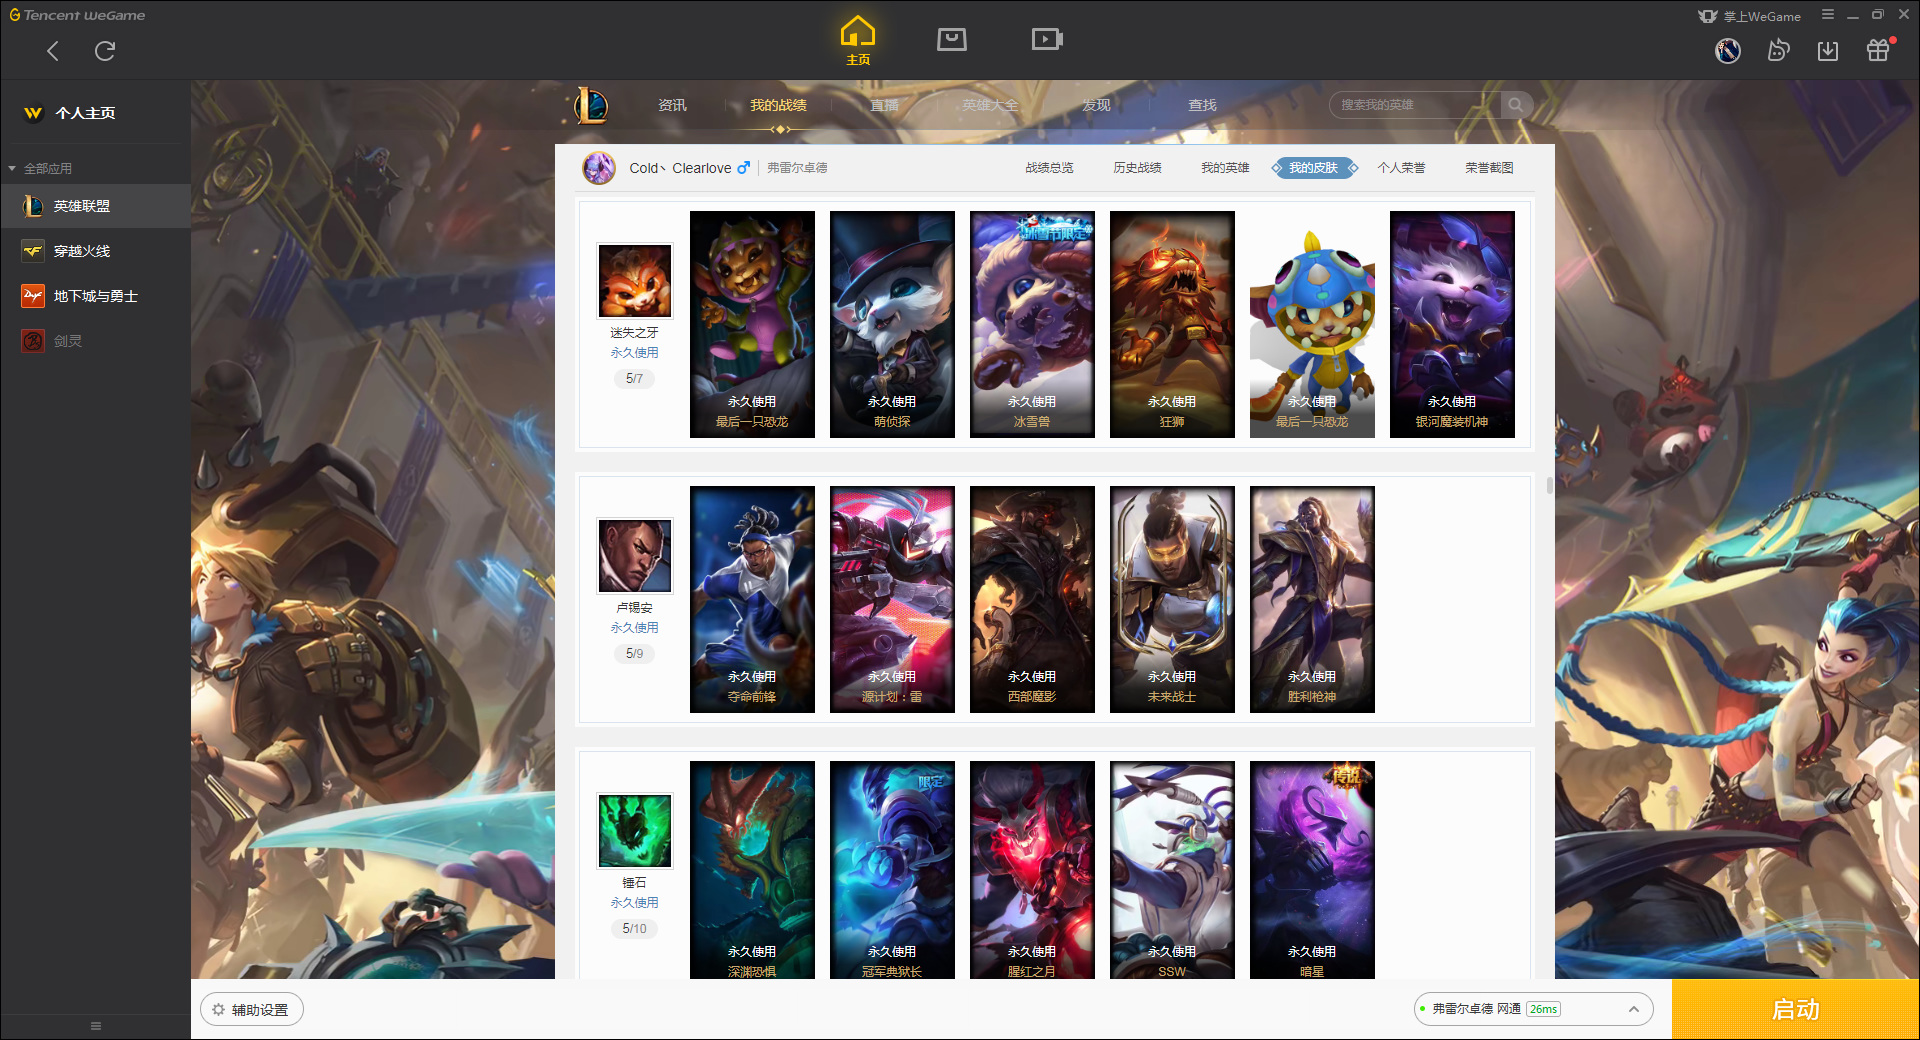1920x1040 pixels.
Task: Launch the game with 启动 button
Action: click(x=1796, y=1009)
